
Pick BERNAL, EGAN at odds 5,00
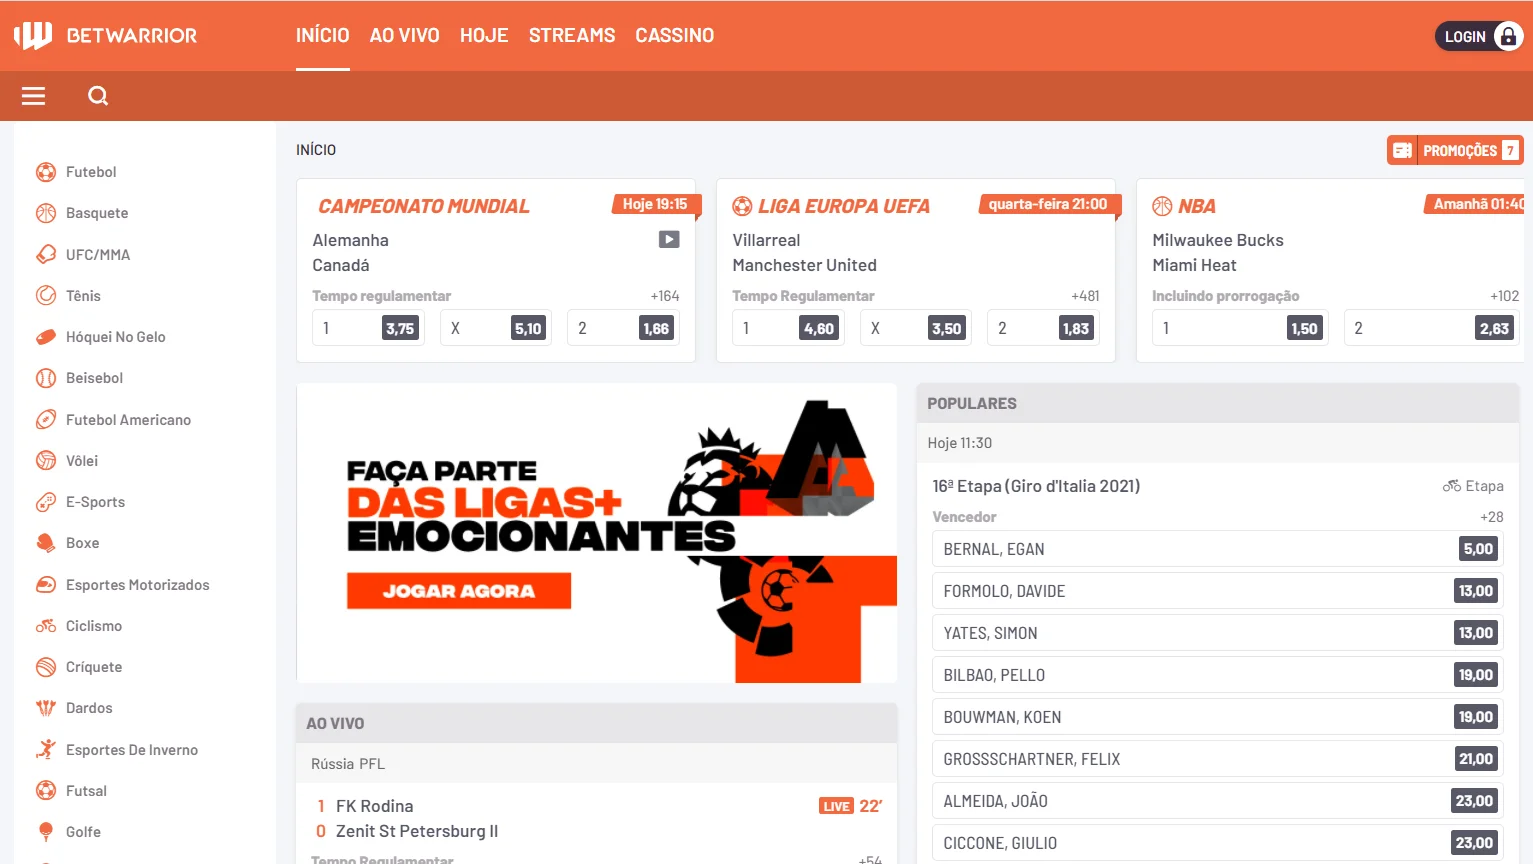(x=1217, y=549)
